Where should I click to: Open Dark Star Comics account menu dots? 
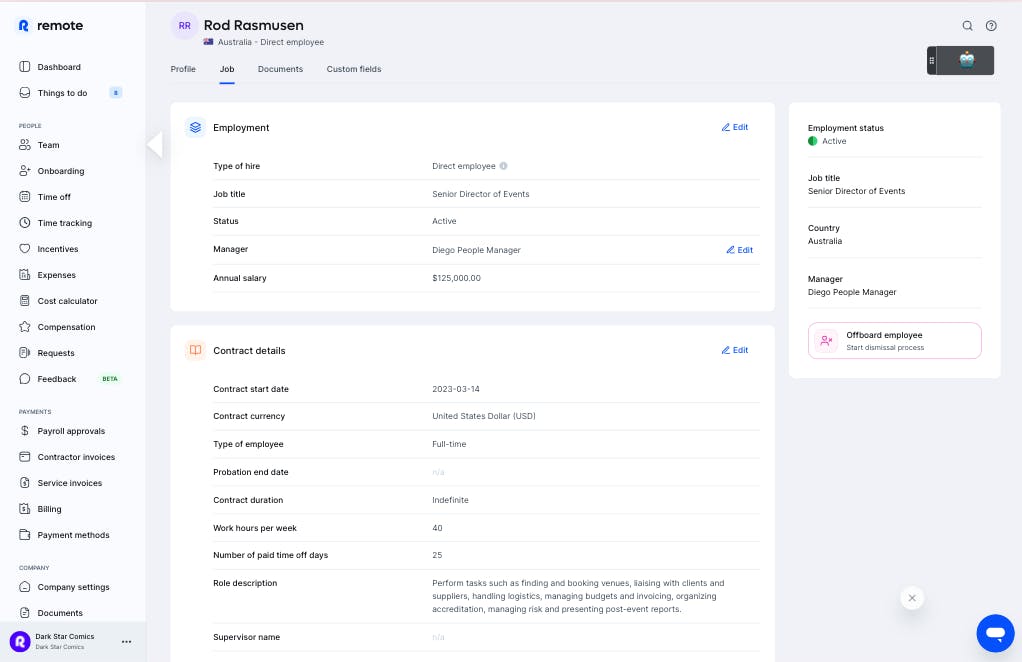pos(126,641)
